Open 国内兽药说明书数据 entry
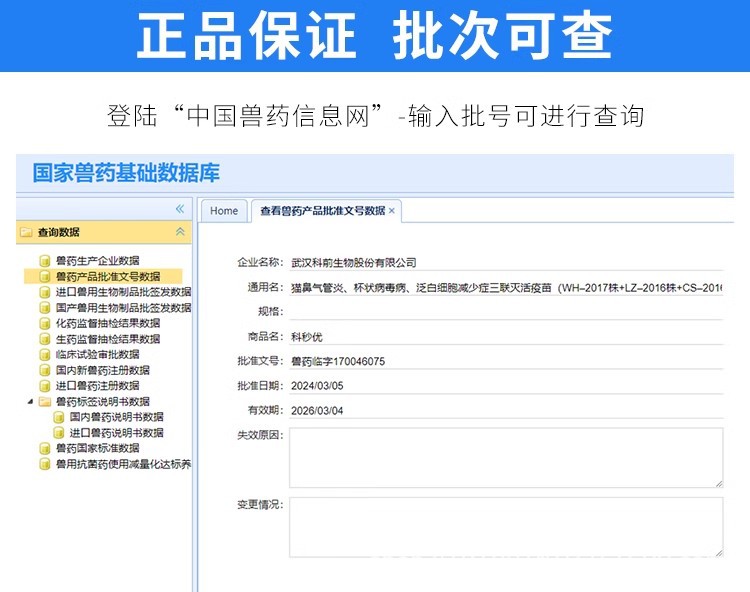 (x=117, y=417)
